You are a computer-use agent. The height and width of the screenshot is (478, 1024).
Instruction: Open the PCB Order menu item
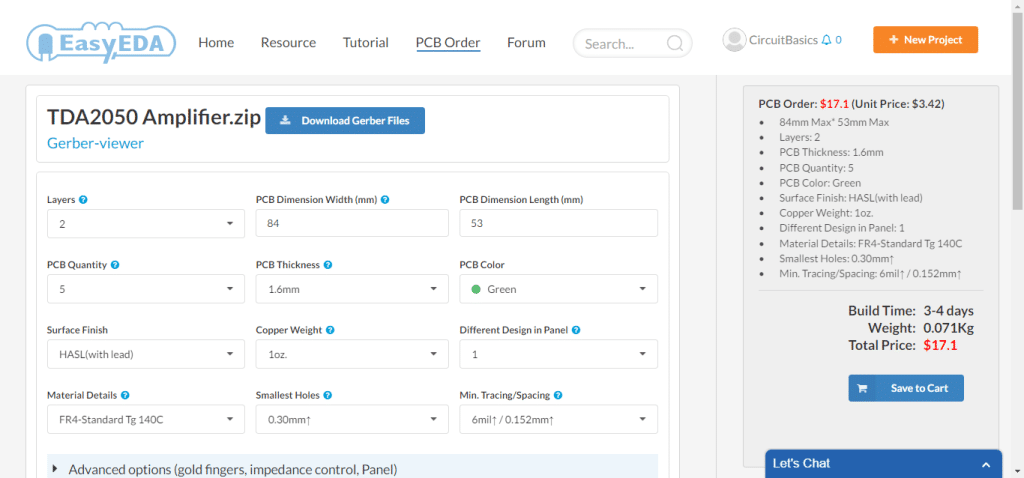coord(448,42)
